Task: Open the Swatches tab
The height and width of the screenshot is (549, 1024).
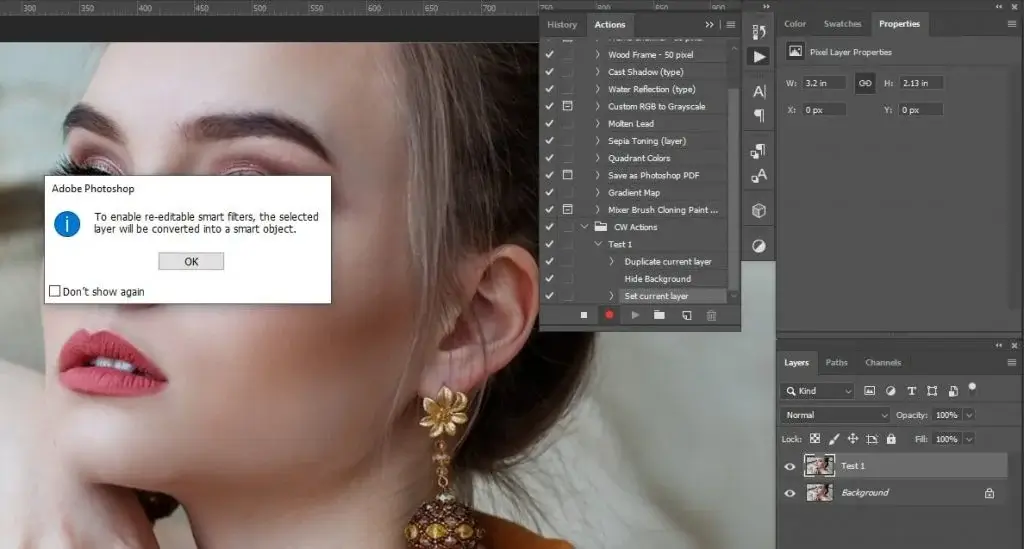Action: (842, 24)
